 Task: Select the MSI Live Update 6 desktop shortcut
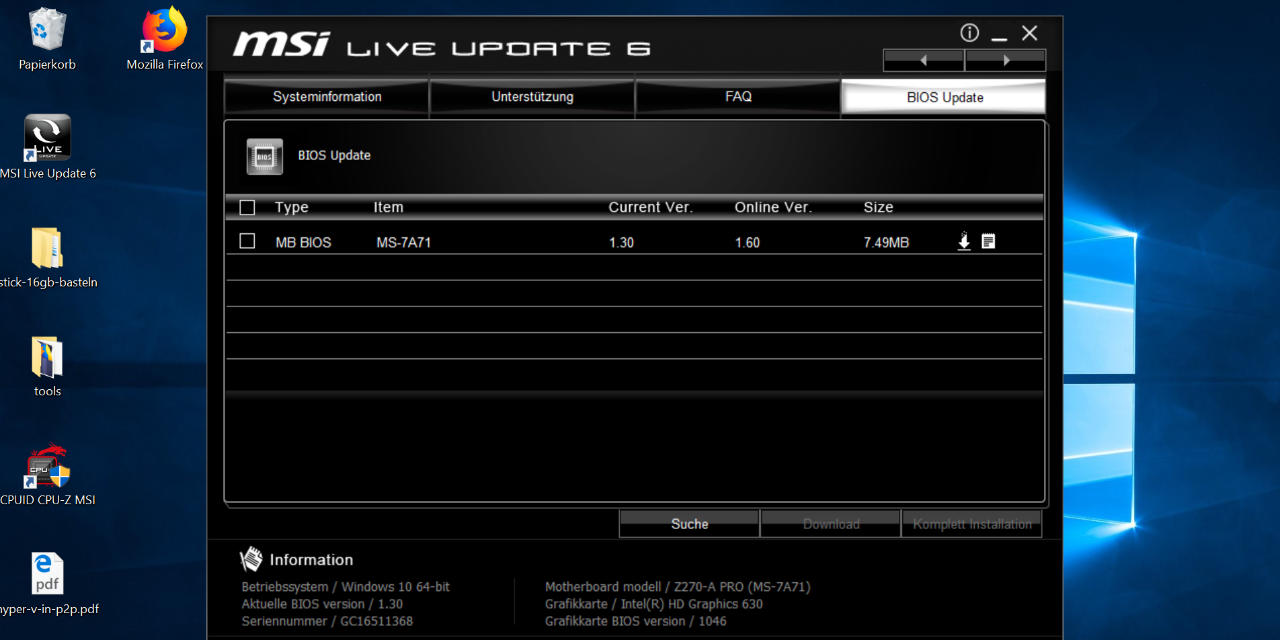click(48, 148)
